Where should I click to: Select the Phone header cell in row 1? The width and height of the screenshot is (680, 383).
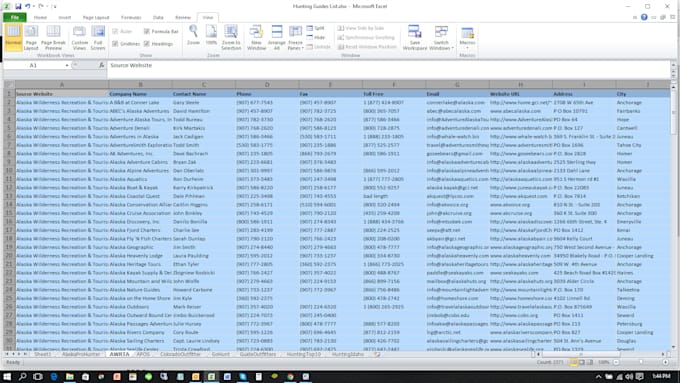click(x=267, y=94)
